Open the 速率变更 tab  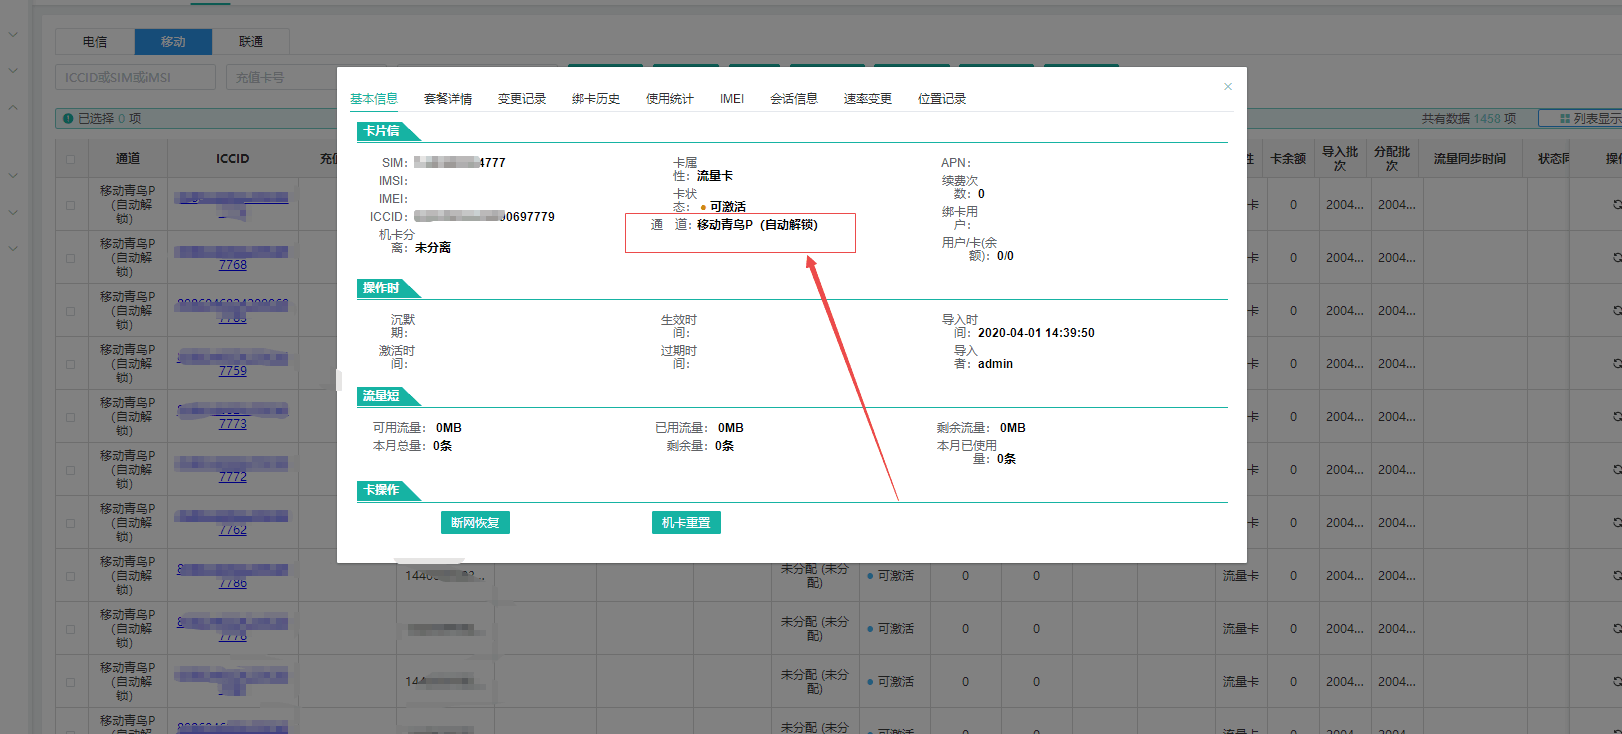(868, 99)
